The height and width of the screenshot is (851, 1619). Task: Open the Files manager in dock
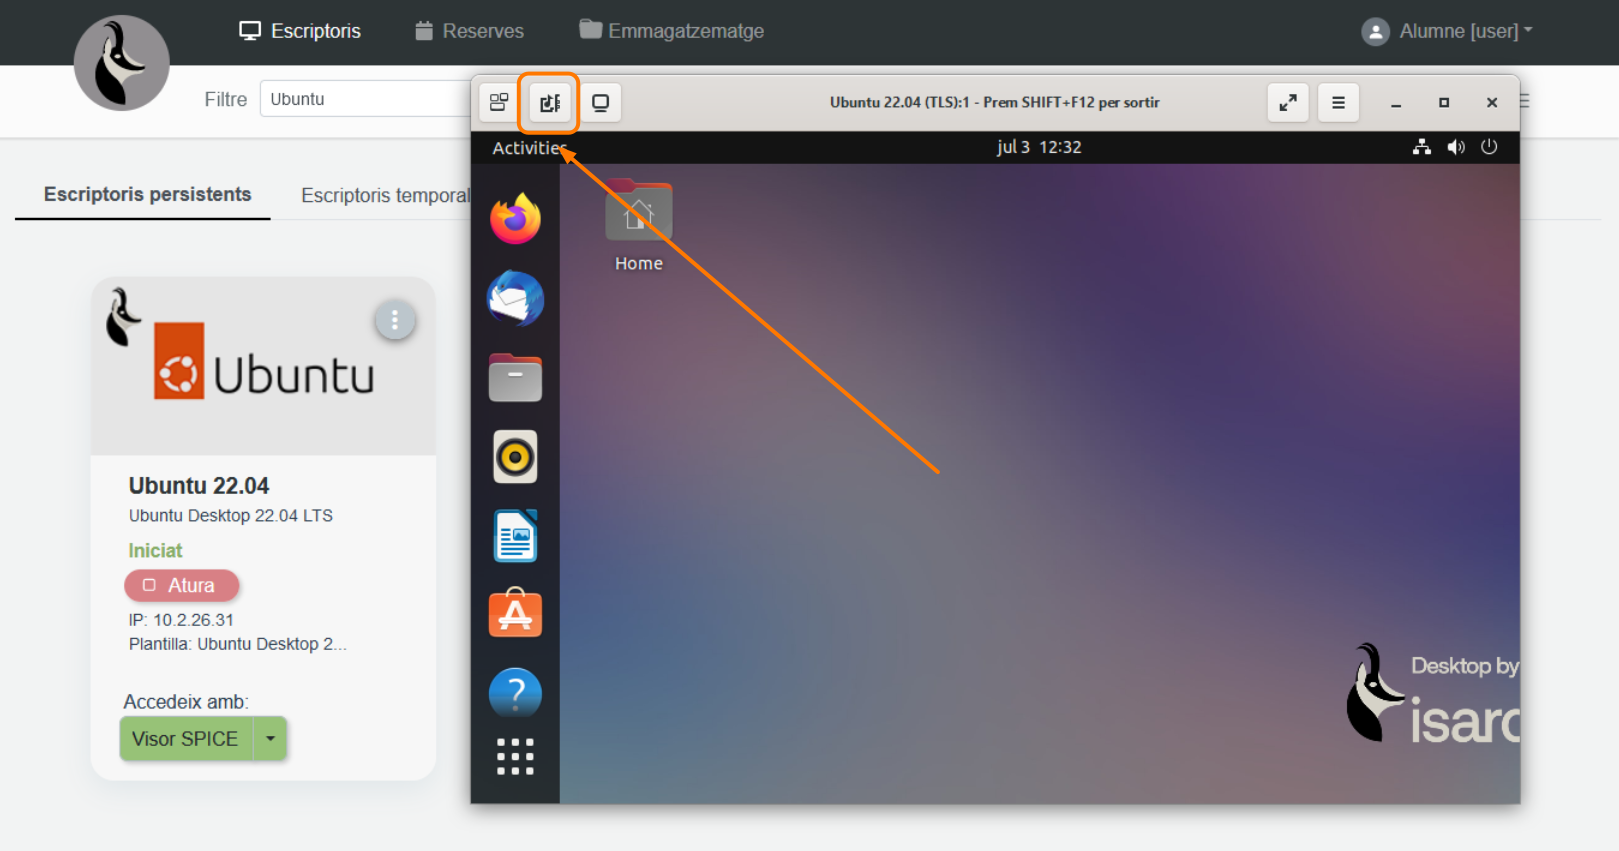pos(515,378)
